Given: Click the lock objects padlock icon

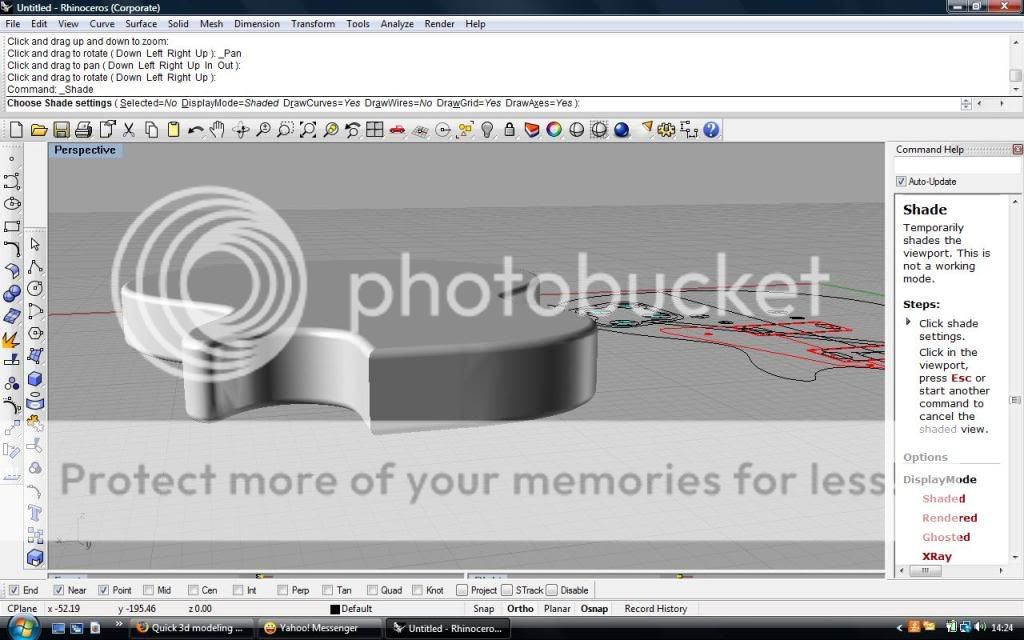Looking at the screenshot, I should tap(509, 130).
